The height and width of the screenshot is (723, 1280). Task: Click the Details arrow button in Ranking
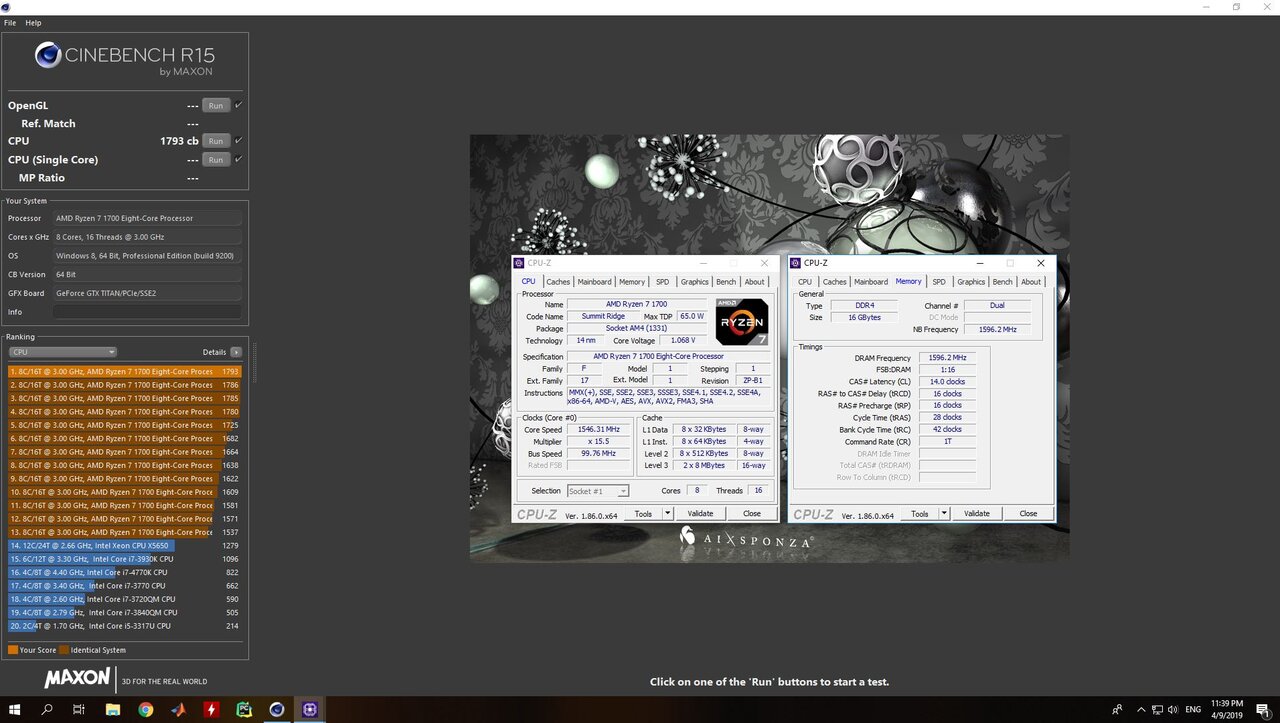[236, 352]
